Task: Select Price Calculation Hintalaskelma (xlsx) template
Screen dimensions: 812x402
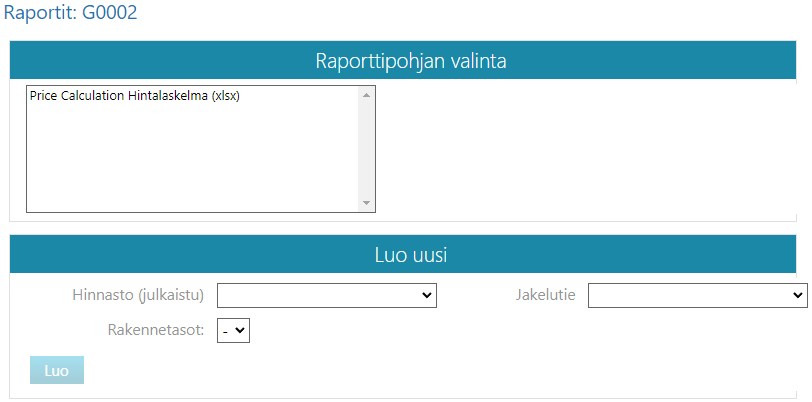Action: [135, 97]
